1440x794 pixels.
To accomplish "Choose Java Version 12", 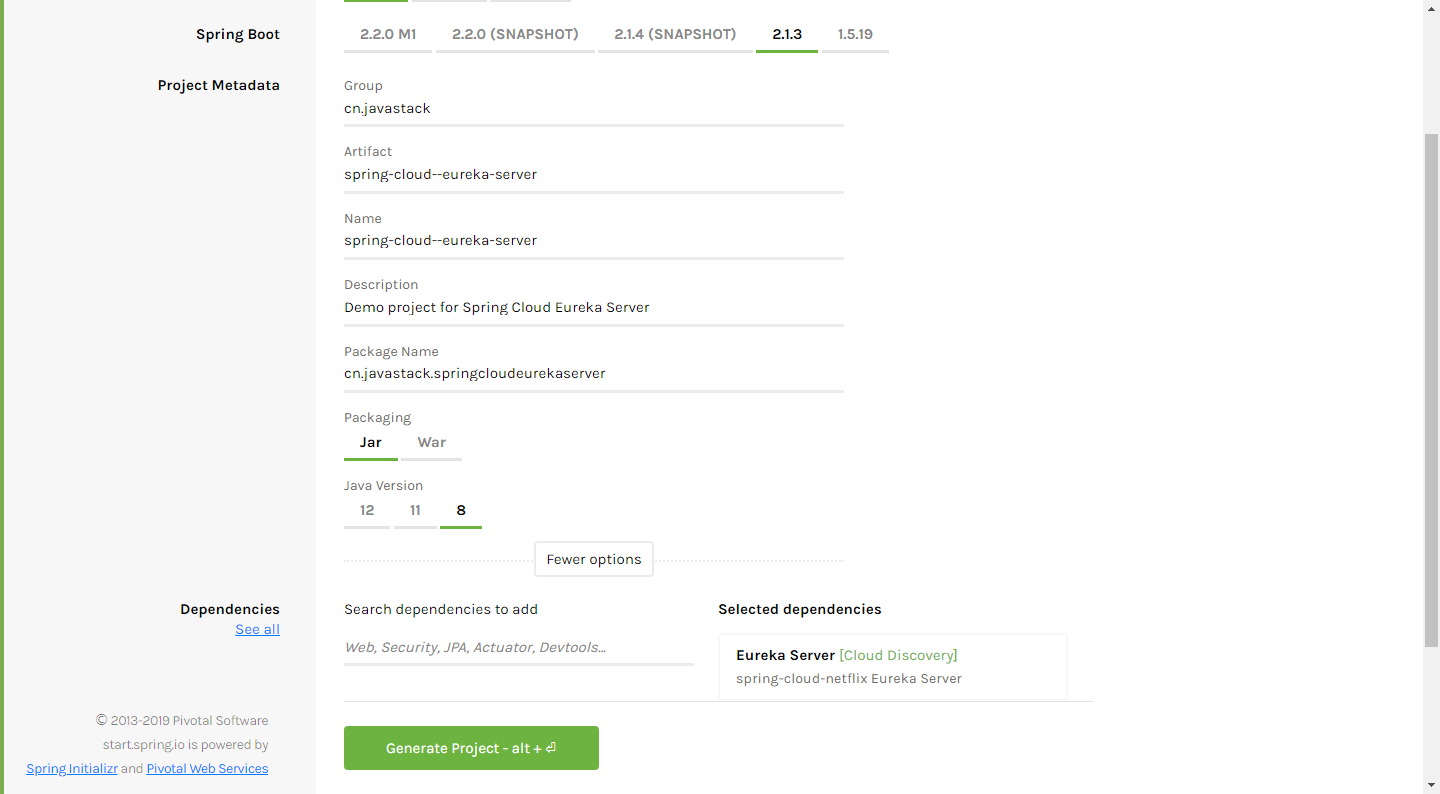I will point(367,510).
